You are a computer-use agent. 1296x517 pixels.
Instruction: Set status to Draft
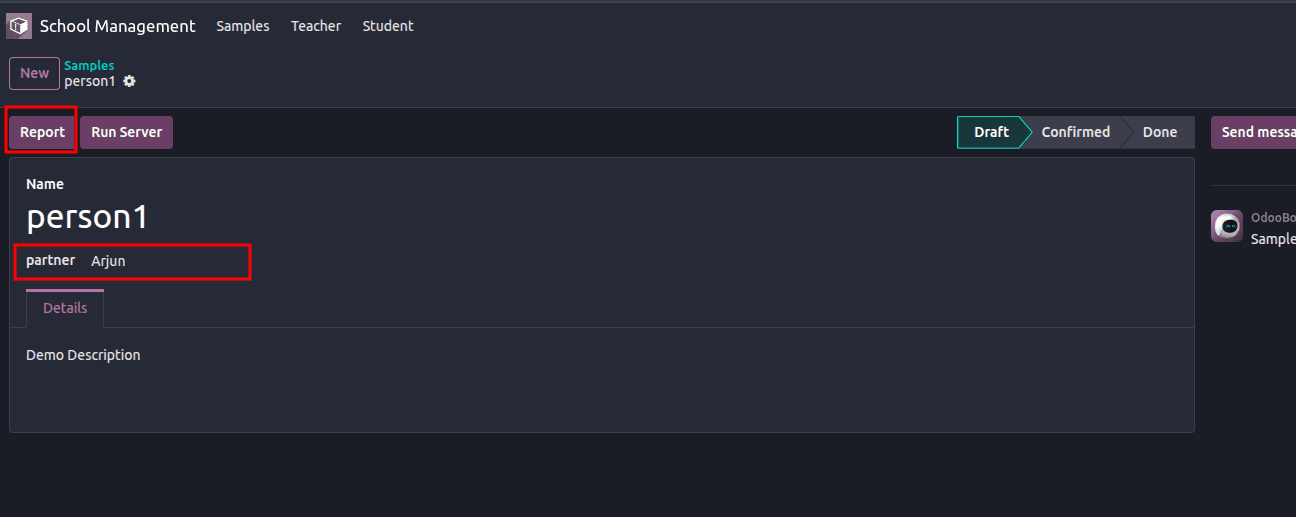point(990,132)
